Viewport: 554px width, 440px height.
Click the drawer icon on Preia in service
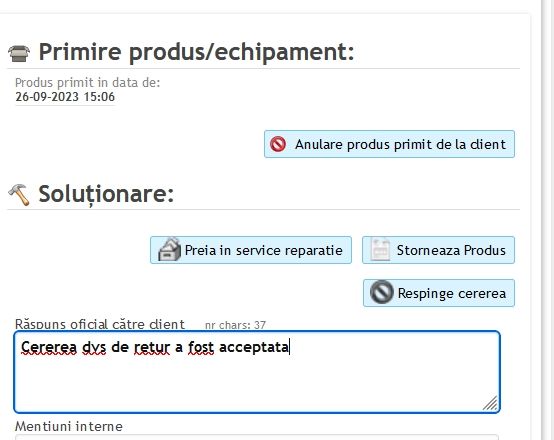[x=169, y=250]
